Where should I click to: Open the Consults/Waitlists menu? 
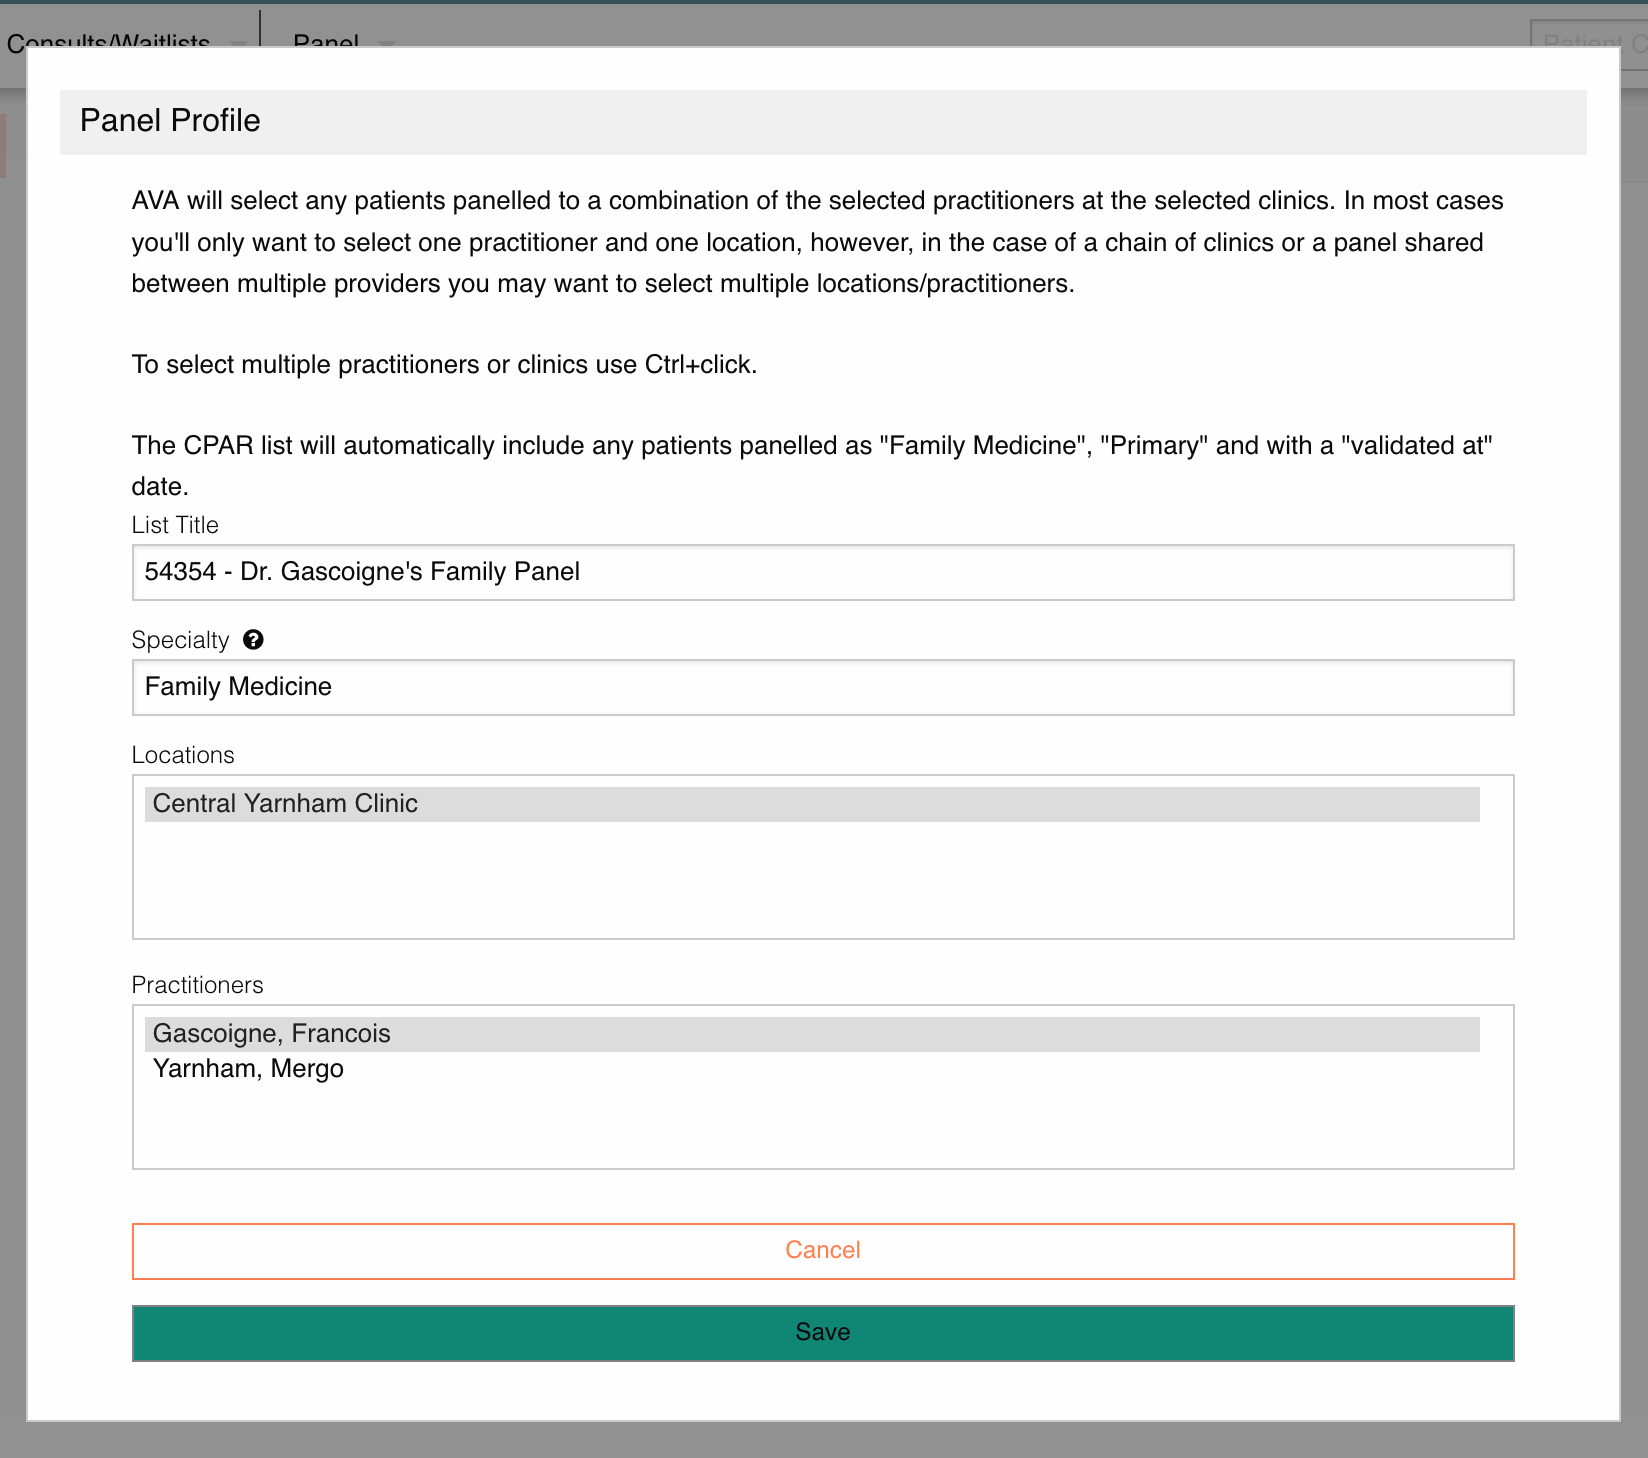point(110,43)
